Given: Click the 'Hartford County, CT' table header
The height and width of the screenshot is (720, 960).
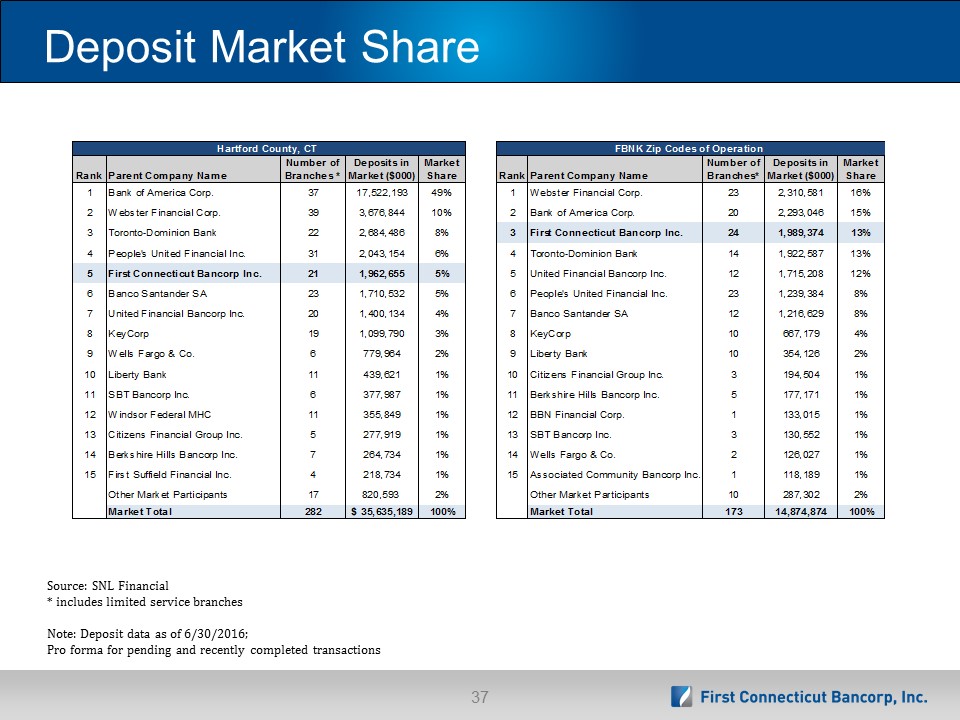Looking at the screenshot, I should (x=266, y=148).
